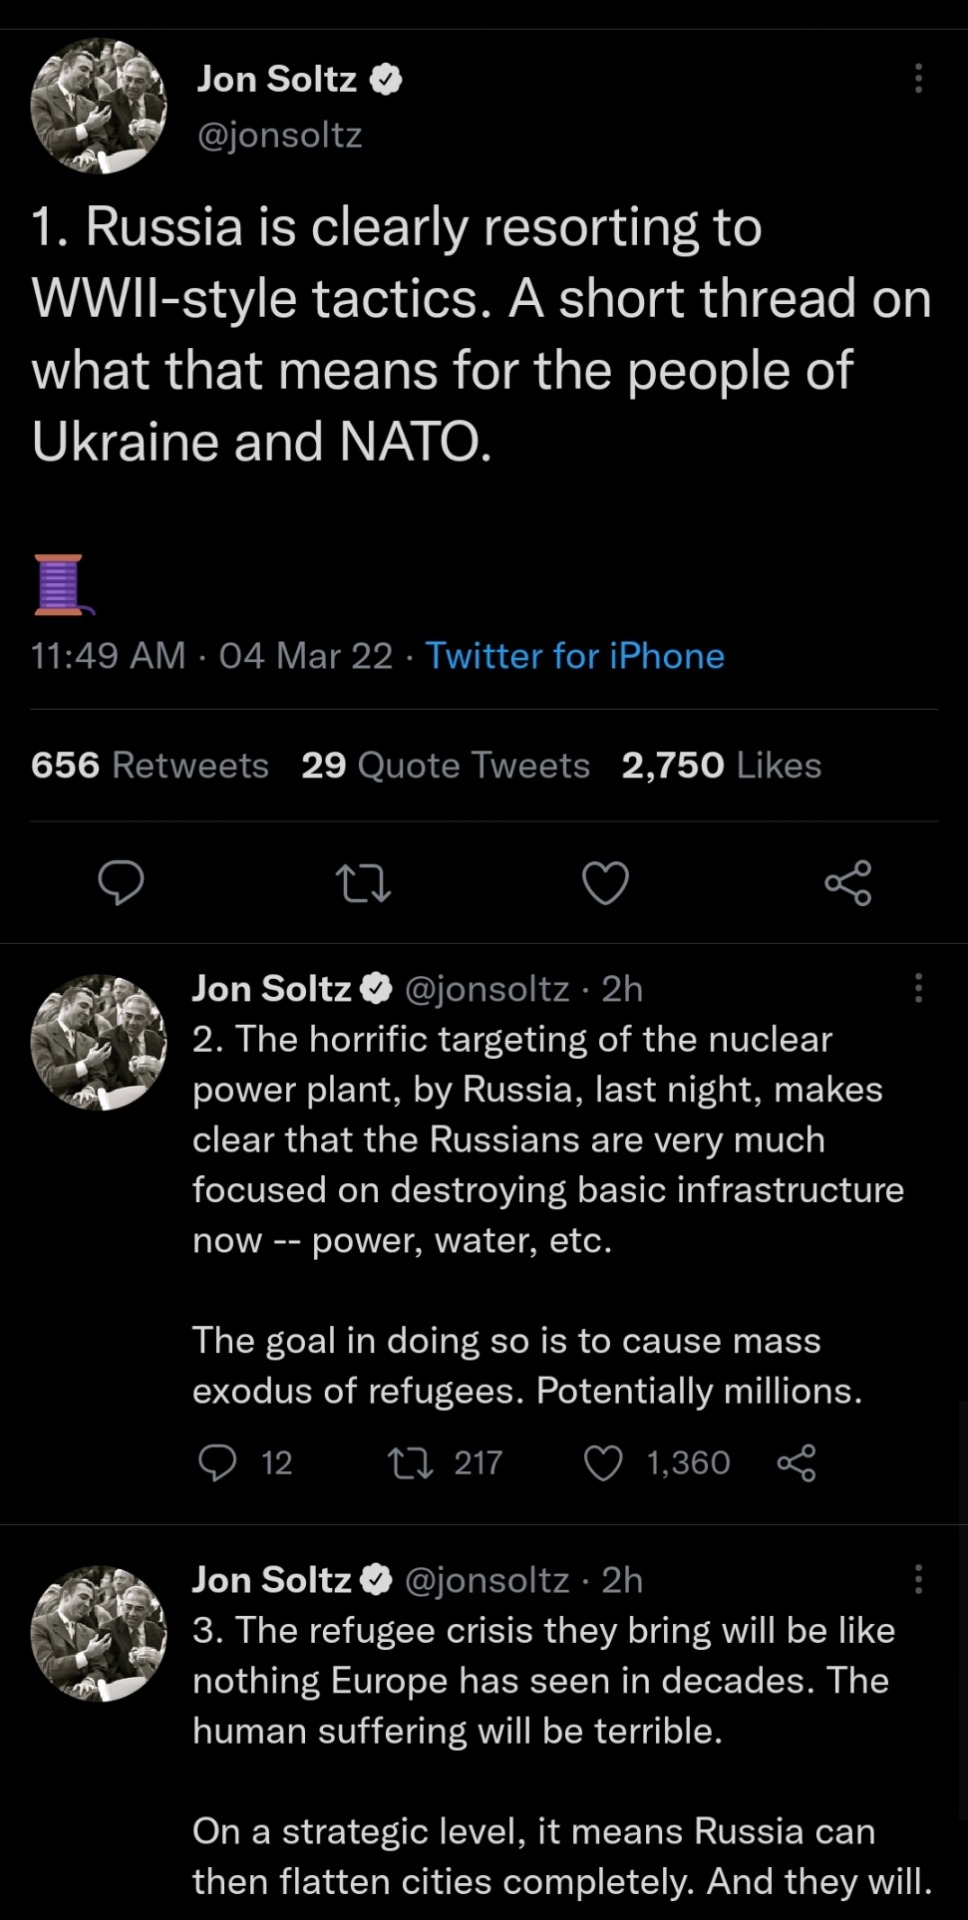968x1920 pixels.
Task: Open more options menu on tweet 2
Action: (918, 988)
